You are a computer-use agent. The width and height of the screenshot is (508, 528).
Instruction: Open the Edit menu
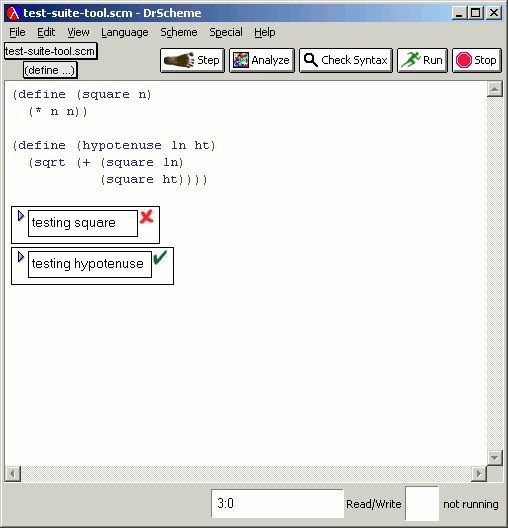(x=46, y=32)
